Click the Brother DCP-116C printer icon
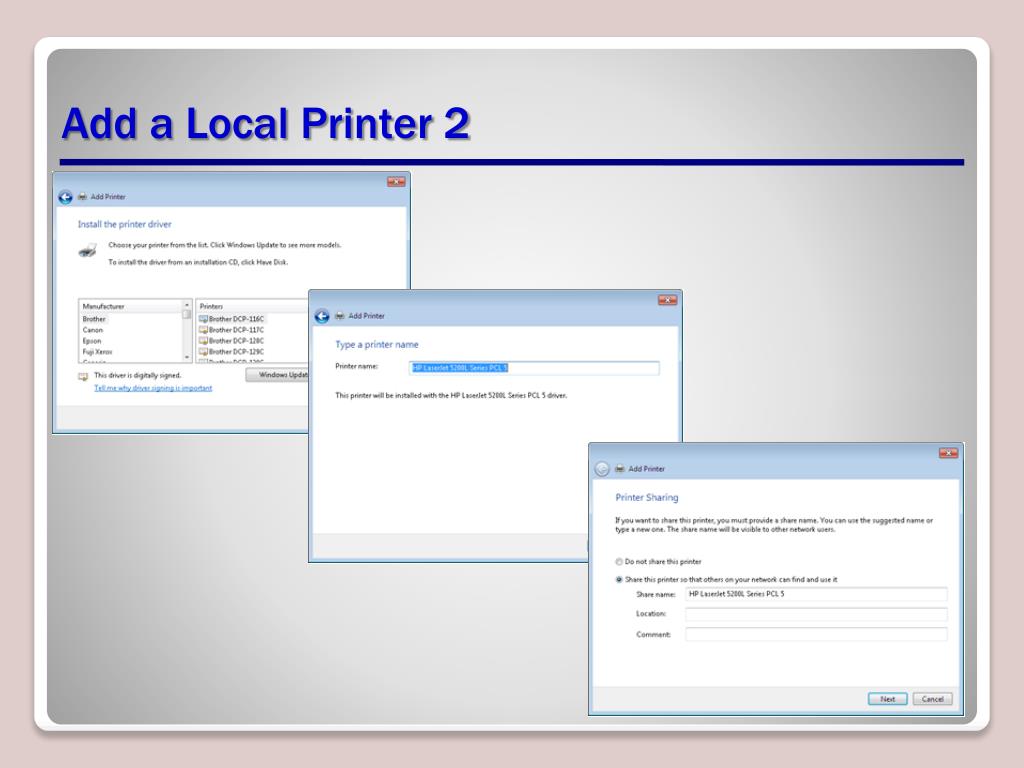 pos(203,319)
